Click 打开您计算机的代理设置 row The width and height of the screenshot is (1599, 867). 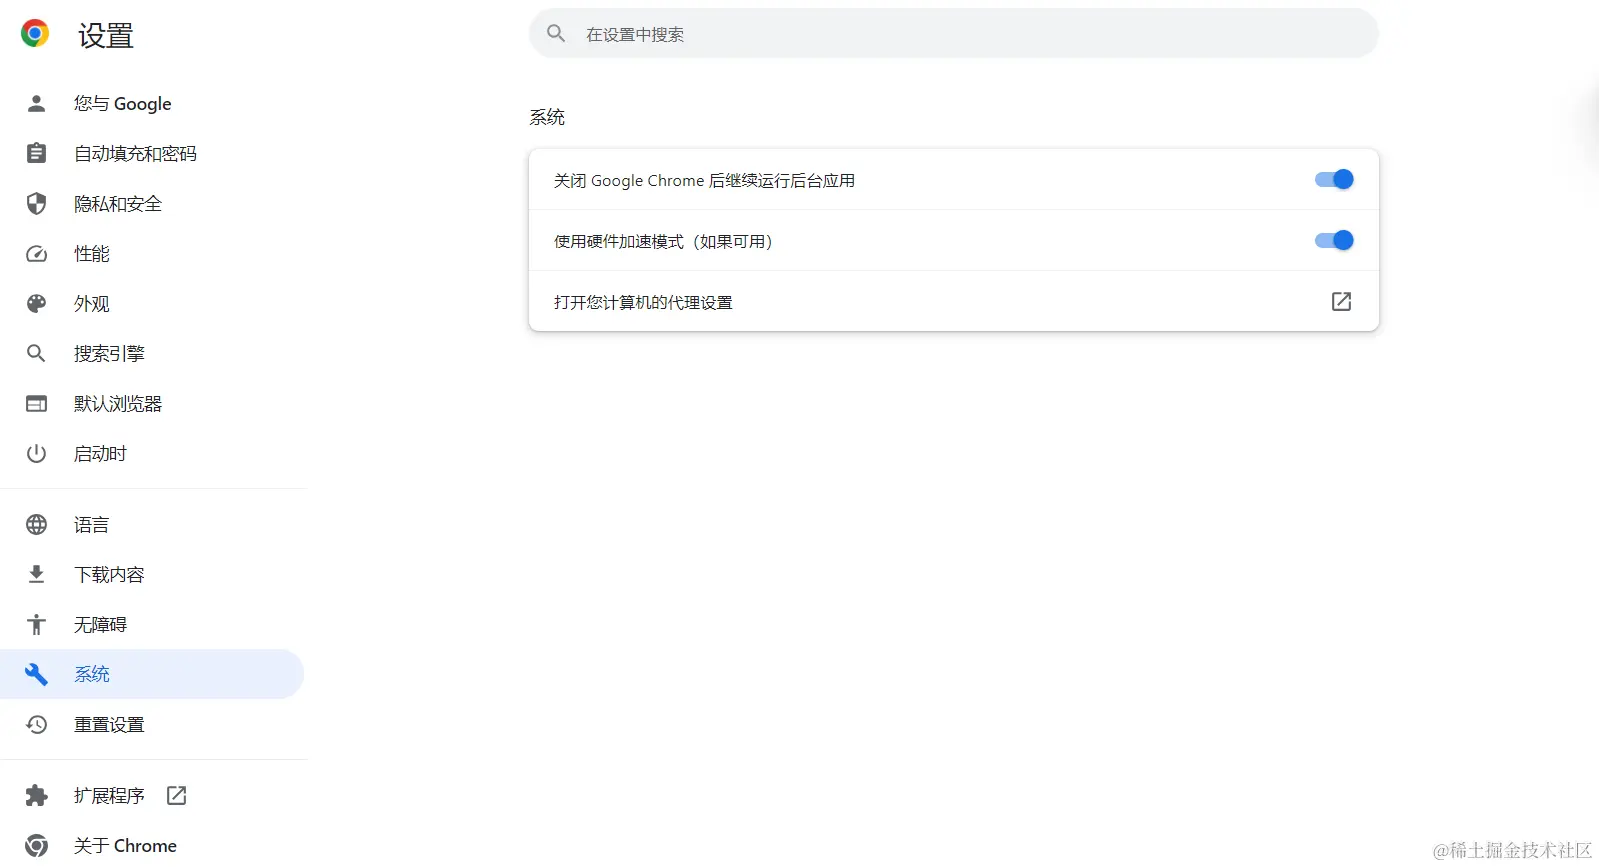point(953,301)
